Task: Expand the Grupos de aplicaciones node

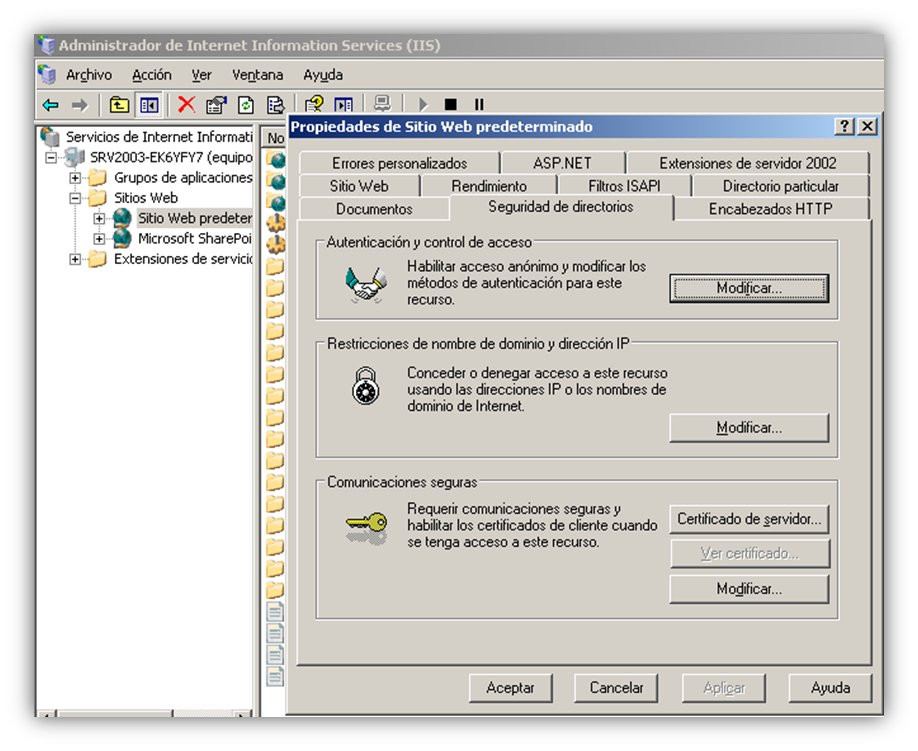Action: pyautogui.click(x=75, y=177)
